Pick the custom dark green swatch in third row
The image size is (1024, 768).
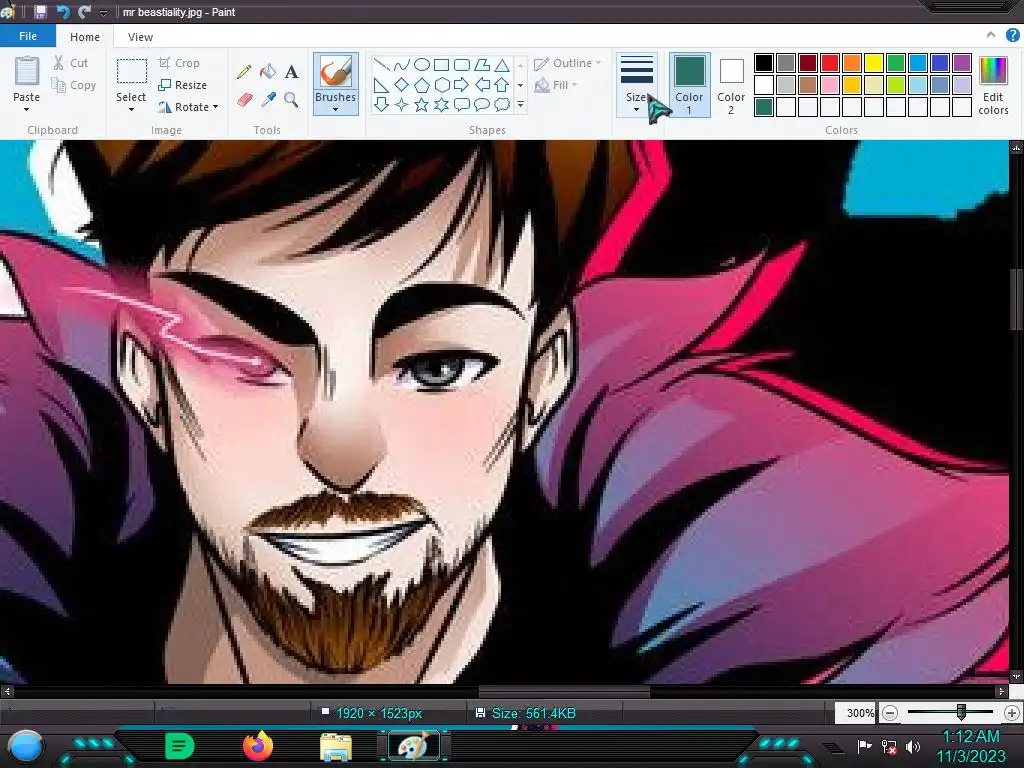[x=764, y=106]
